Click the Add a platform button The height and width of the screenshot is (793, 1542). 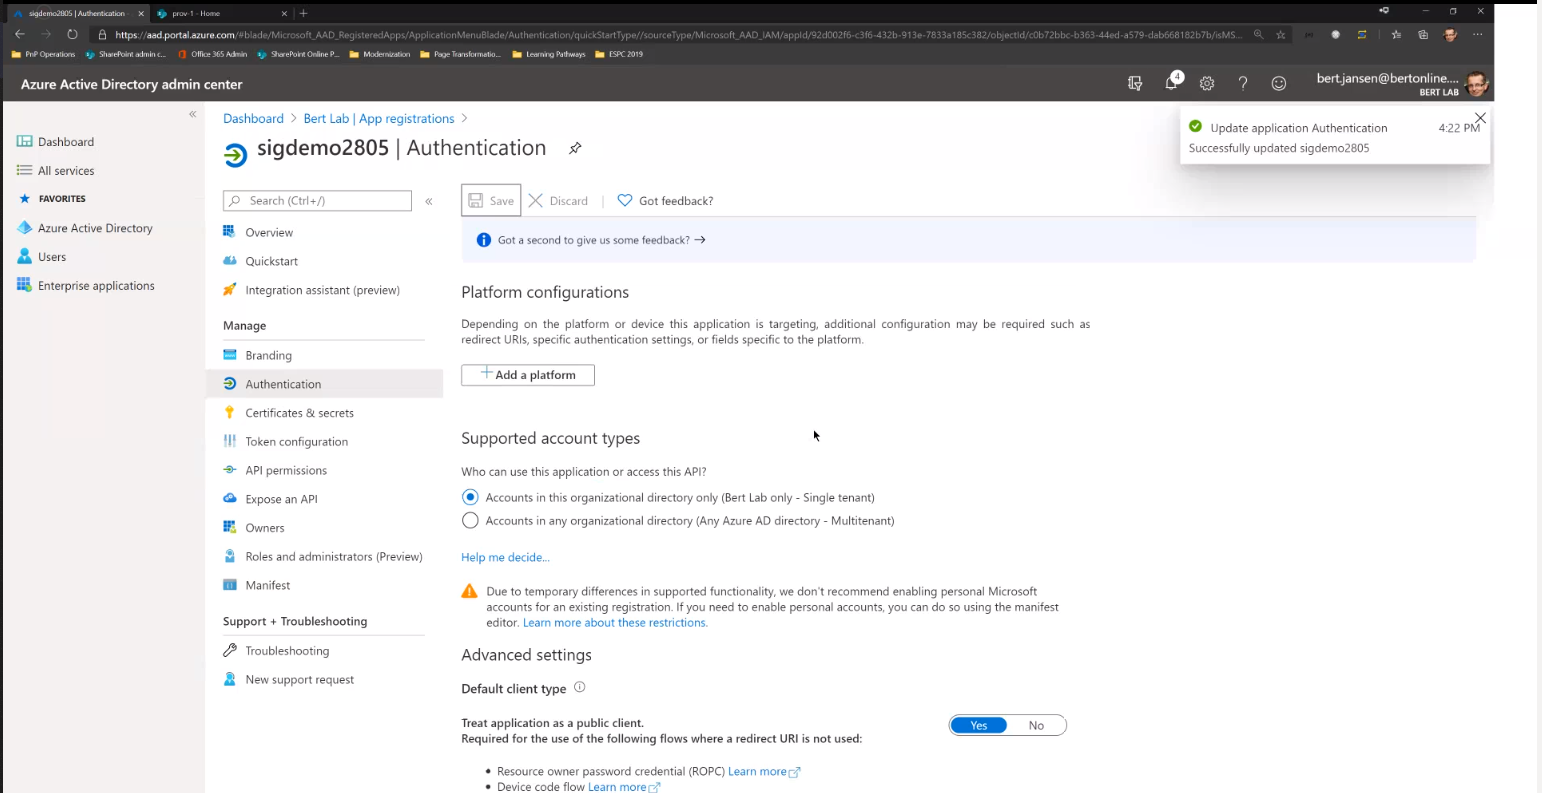(527, 374)
